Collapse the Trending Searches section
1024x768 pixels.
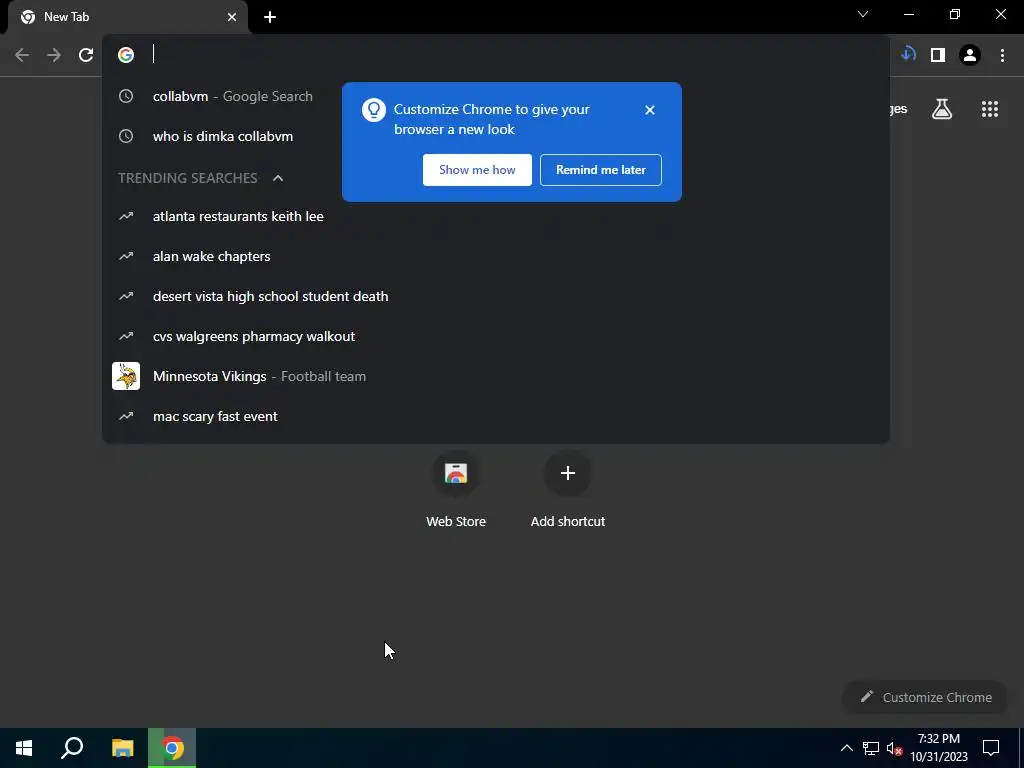(278, 178)
